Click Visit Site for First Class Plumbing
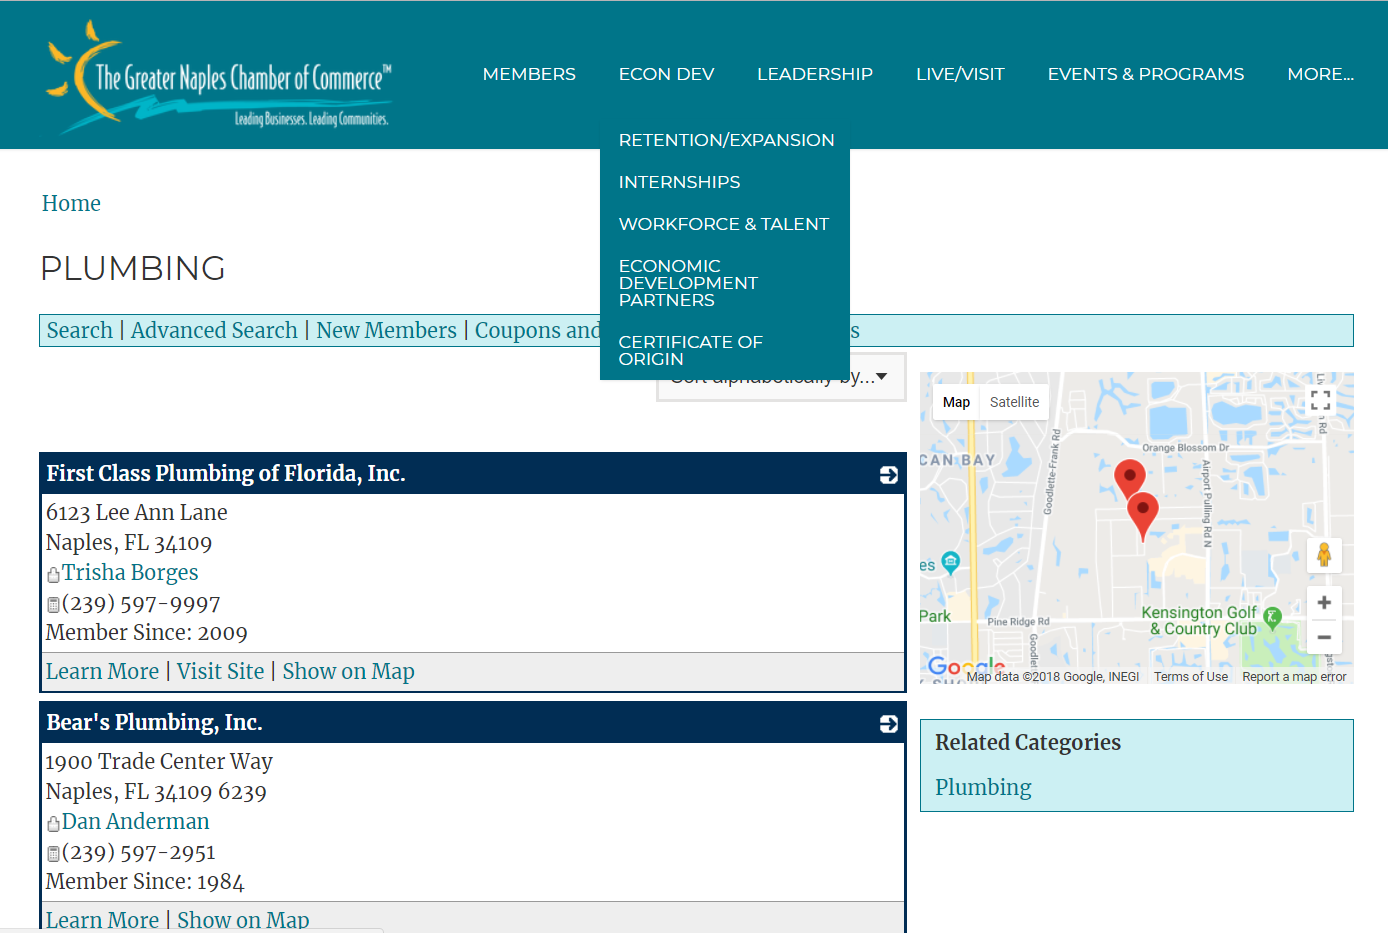The width and height of the screenshot is (1388, 933). 220,671
